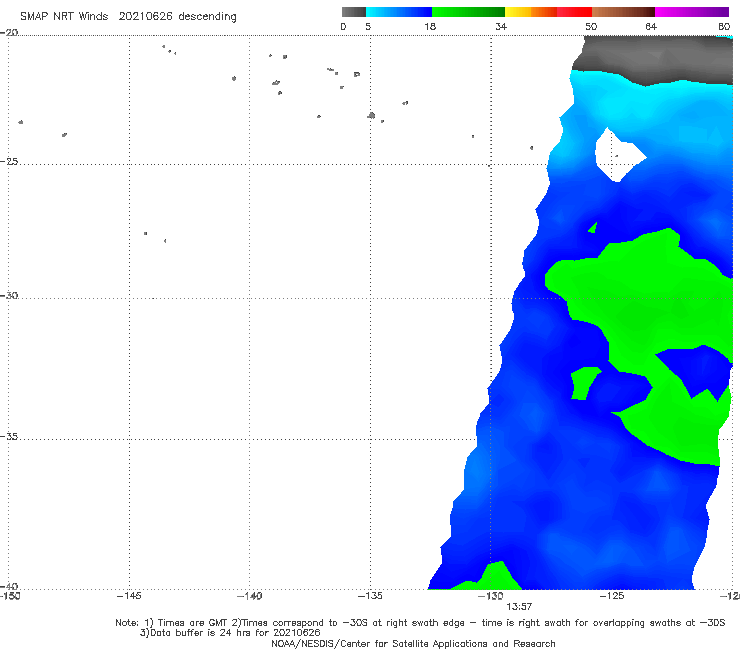Click the swath time label '13:57'
The image size is (740, 650).
pos(519,607)
